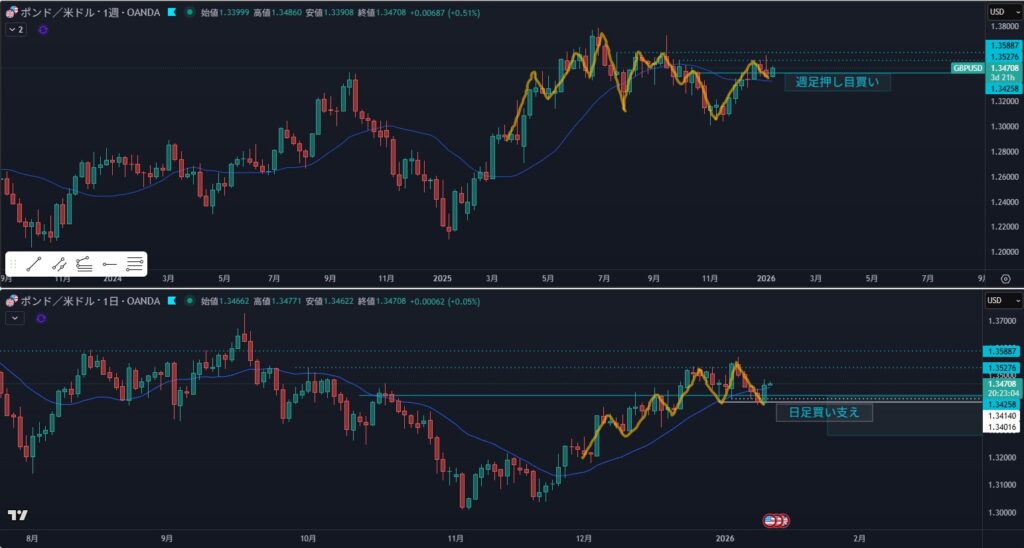
Task: Select the Trend Line tool in floating toolbar
Action: click(x=34, y=264)
